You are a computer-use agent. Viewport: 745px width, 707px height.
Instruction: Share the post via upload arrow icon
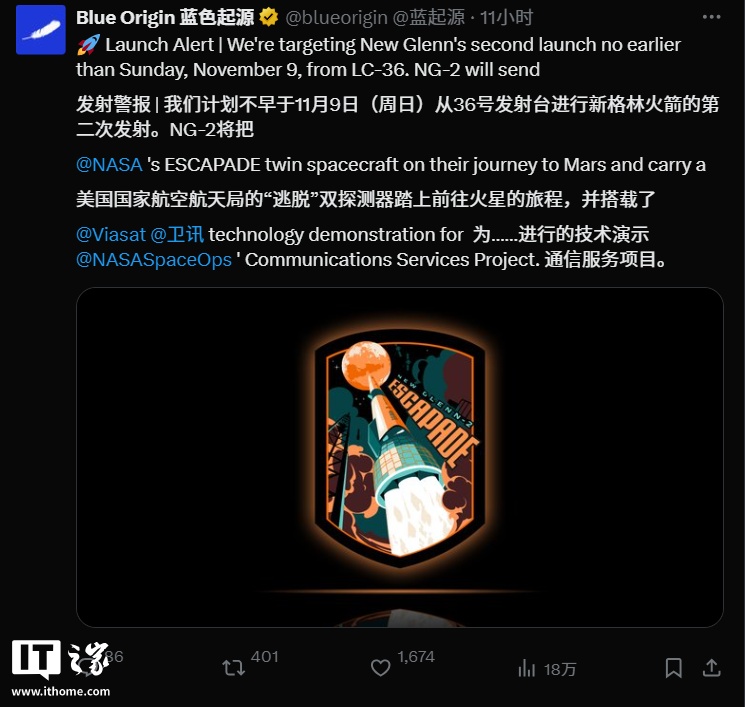coord(711,668)
